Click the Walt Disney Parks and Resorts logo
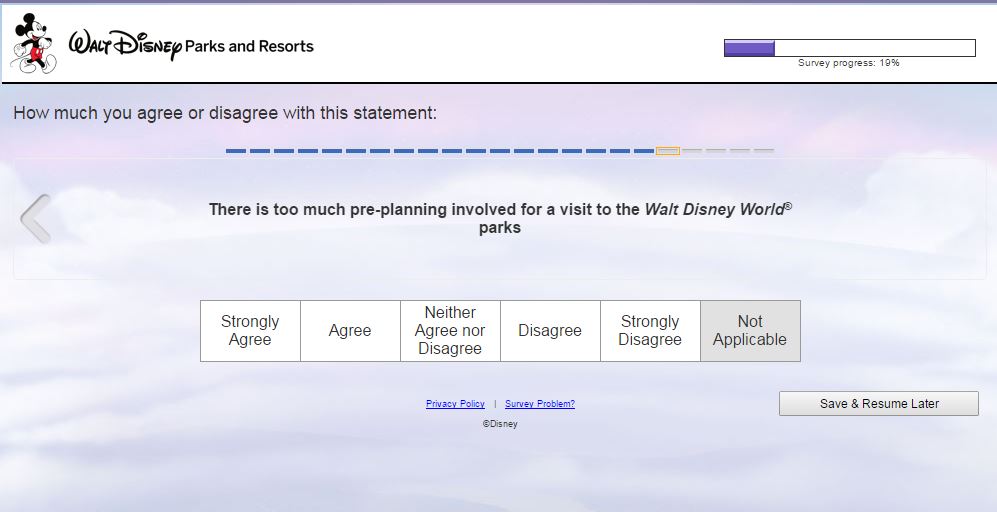 click(x=191, y=46)
